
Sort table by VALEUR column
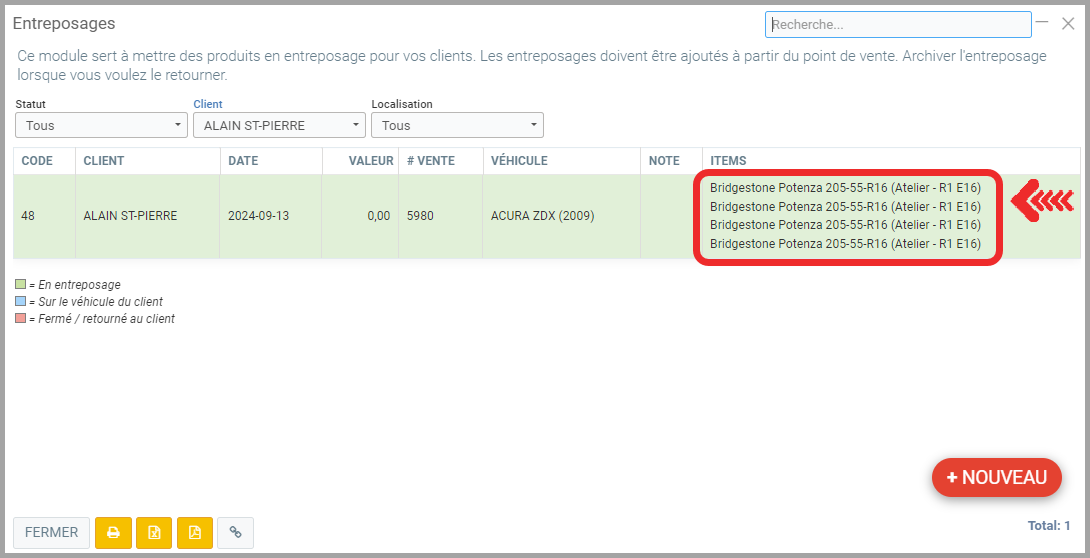pos(371,161)
